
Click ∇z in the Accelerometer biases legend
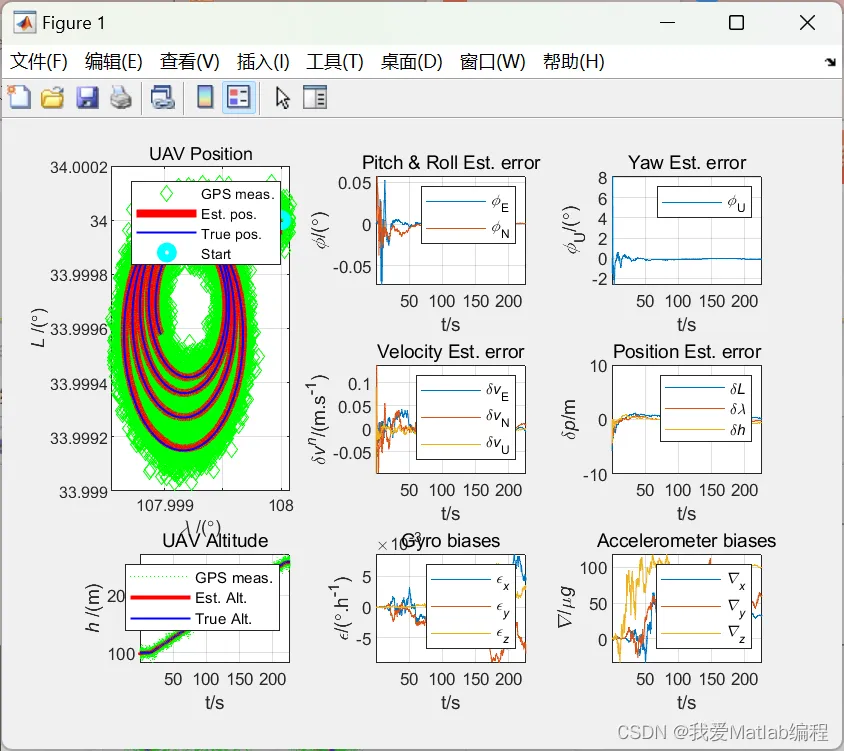[737, 634]
